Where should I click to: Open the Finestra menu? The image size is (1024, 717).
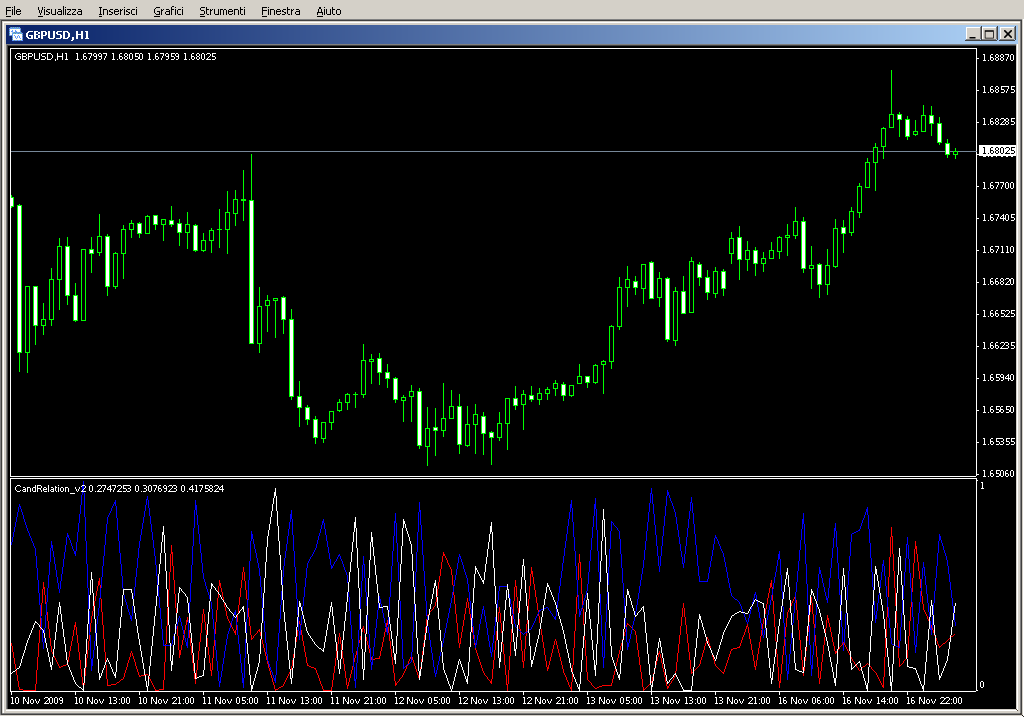280,11
